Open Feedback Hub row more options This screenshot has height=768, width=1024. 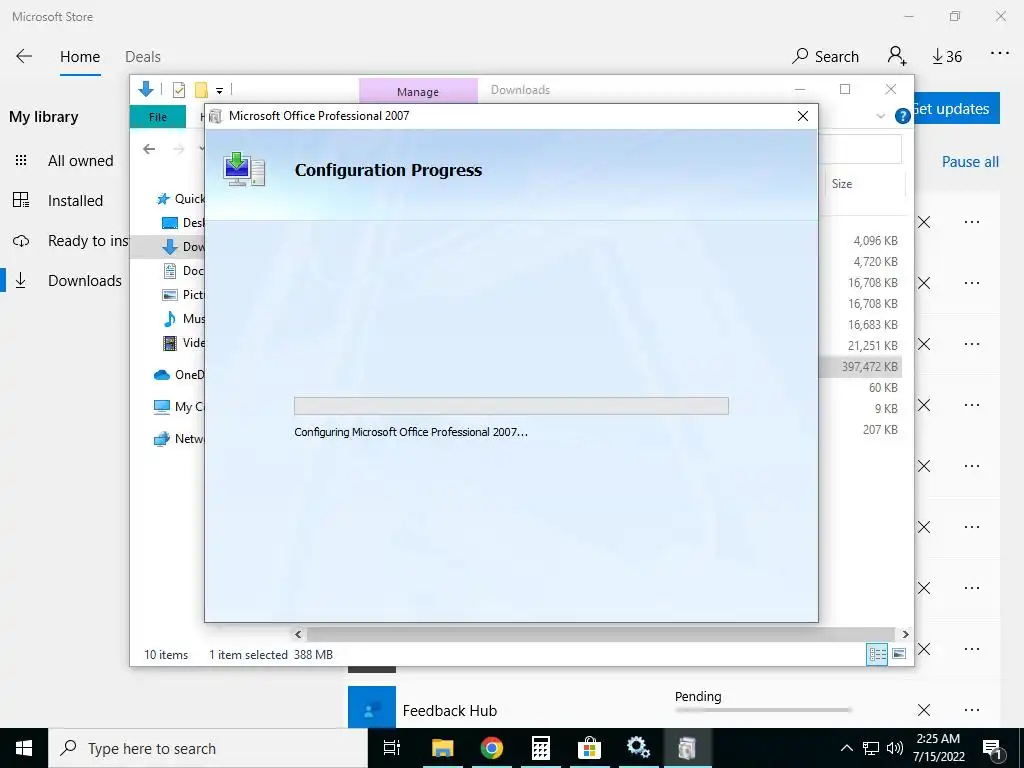[972, 710]
